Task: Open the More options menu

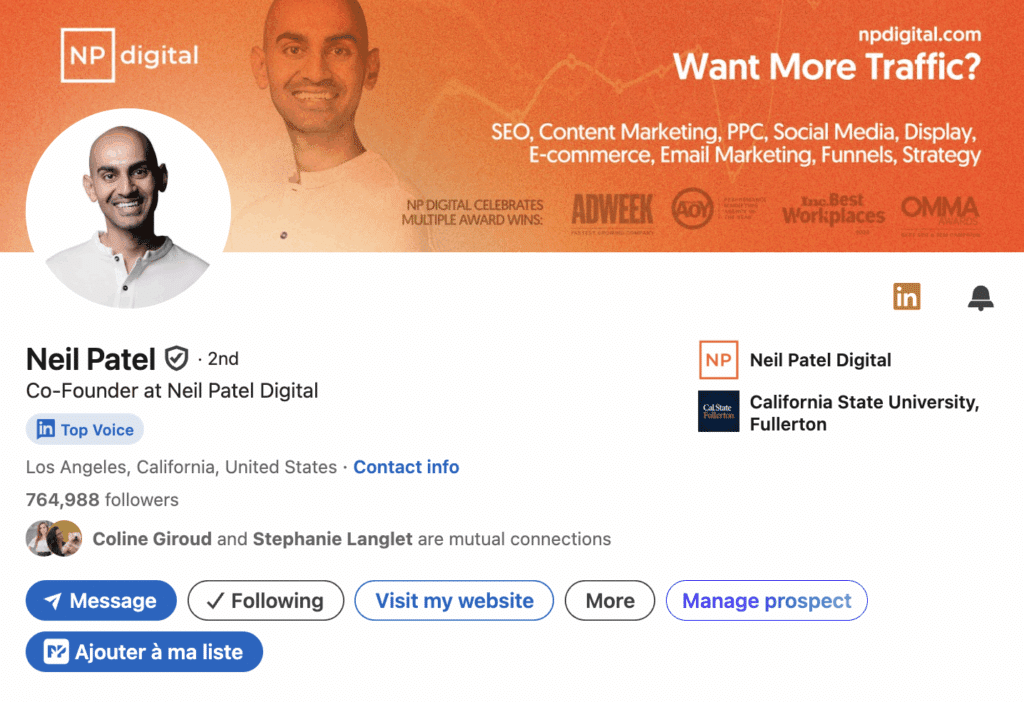Action: (609, 600)
